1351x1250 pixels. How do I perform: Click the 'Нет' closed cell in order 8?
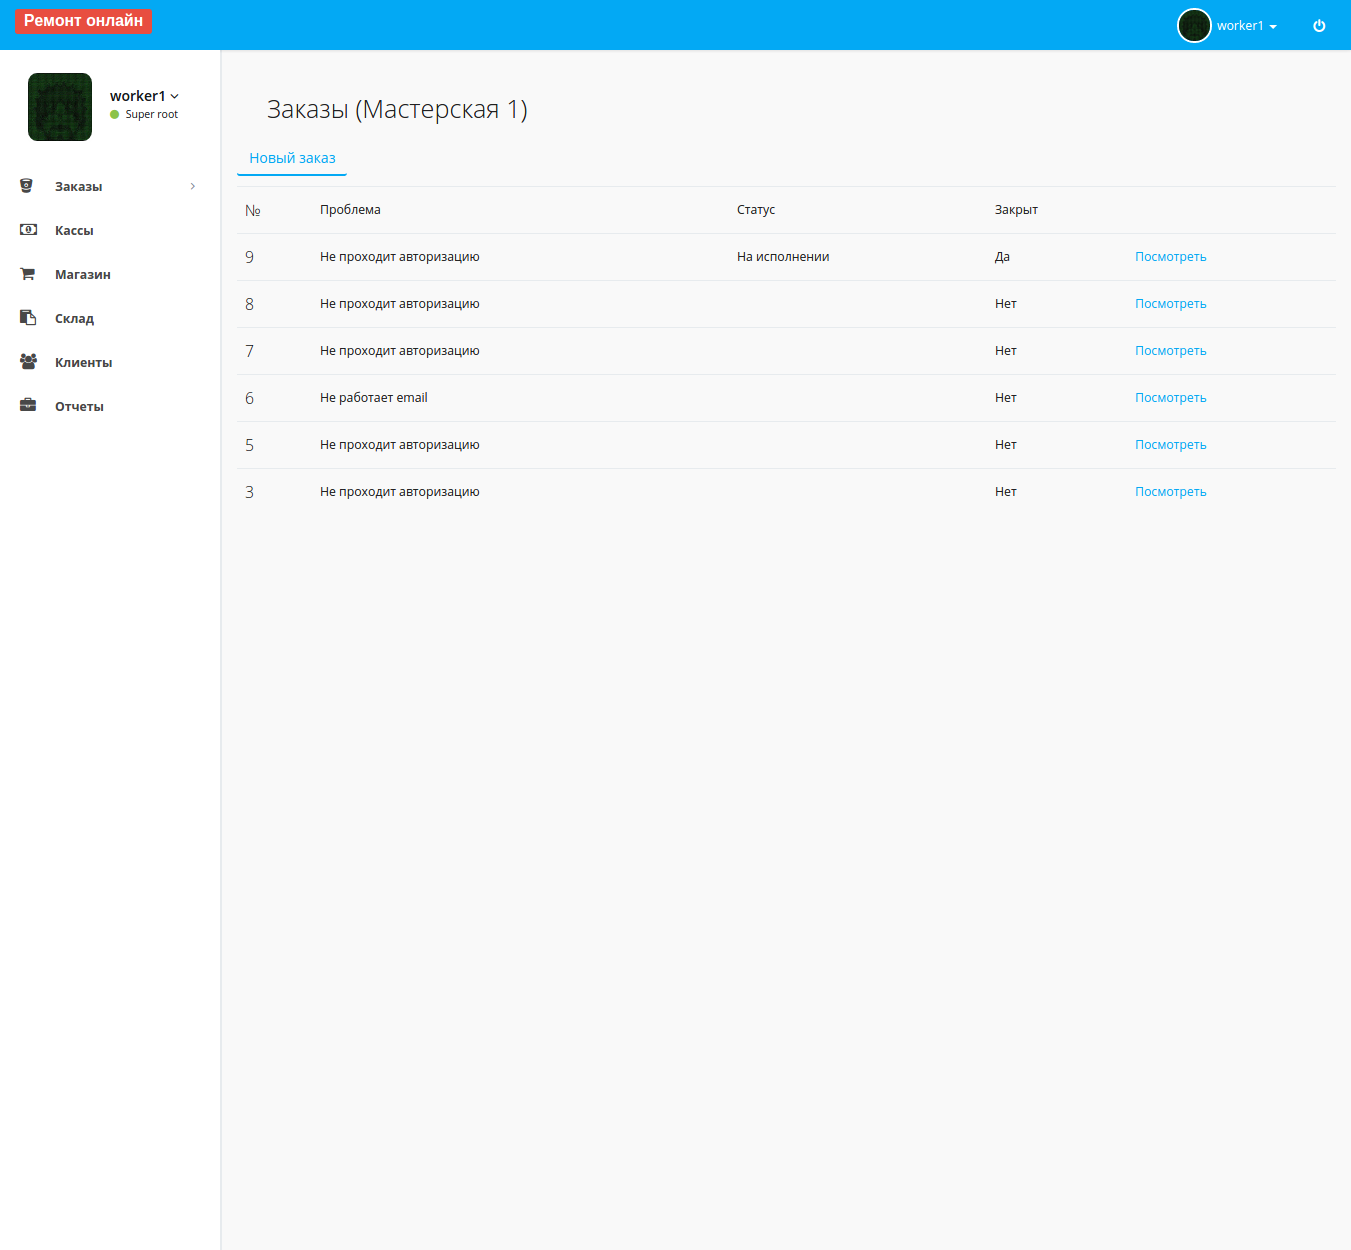tap(1006, 304)
